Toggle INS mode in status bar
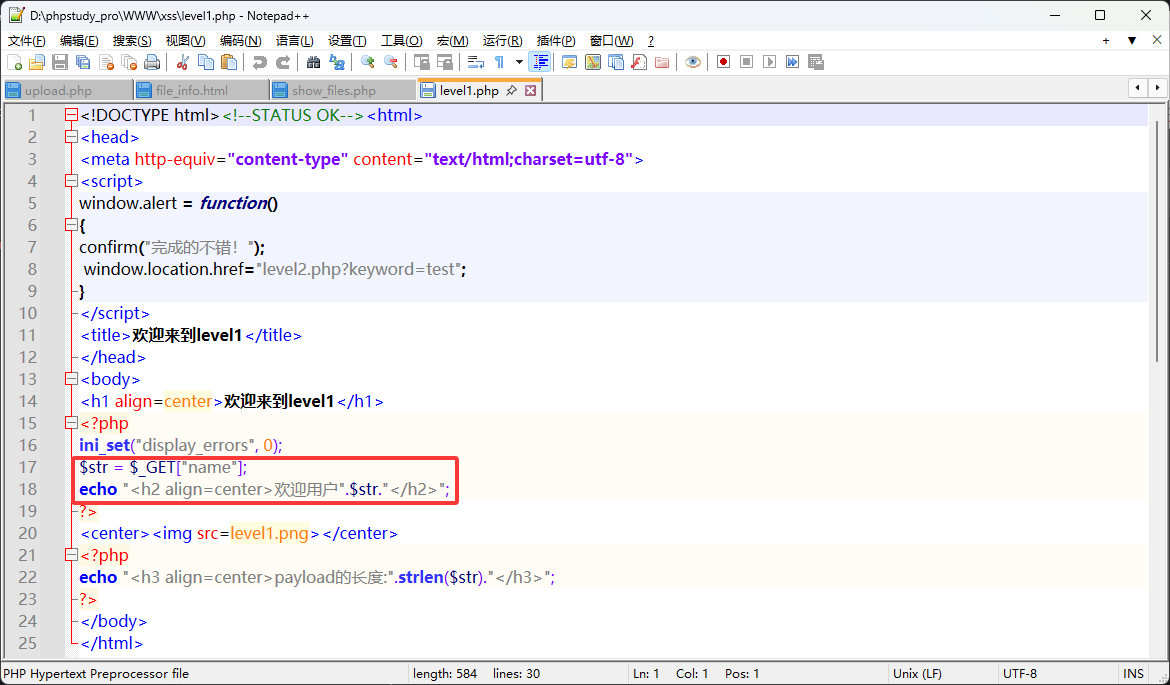 click(x=1133, y=673)
